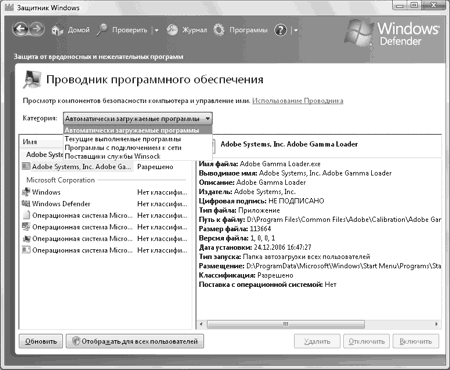Click the Защитник Windows title bar icon
The width and height of the screenshot is (450, 370).
coord(10,7)
